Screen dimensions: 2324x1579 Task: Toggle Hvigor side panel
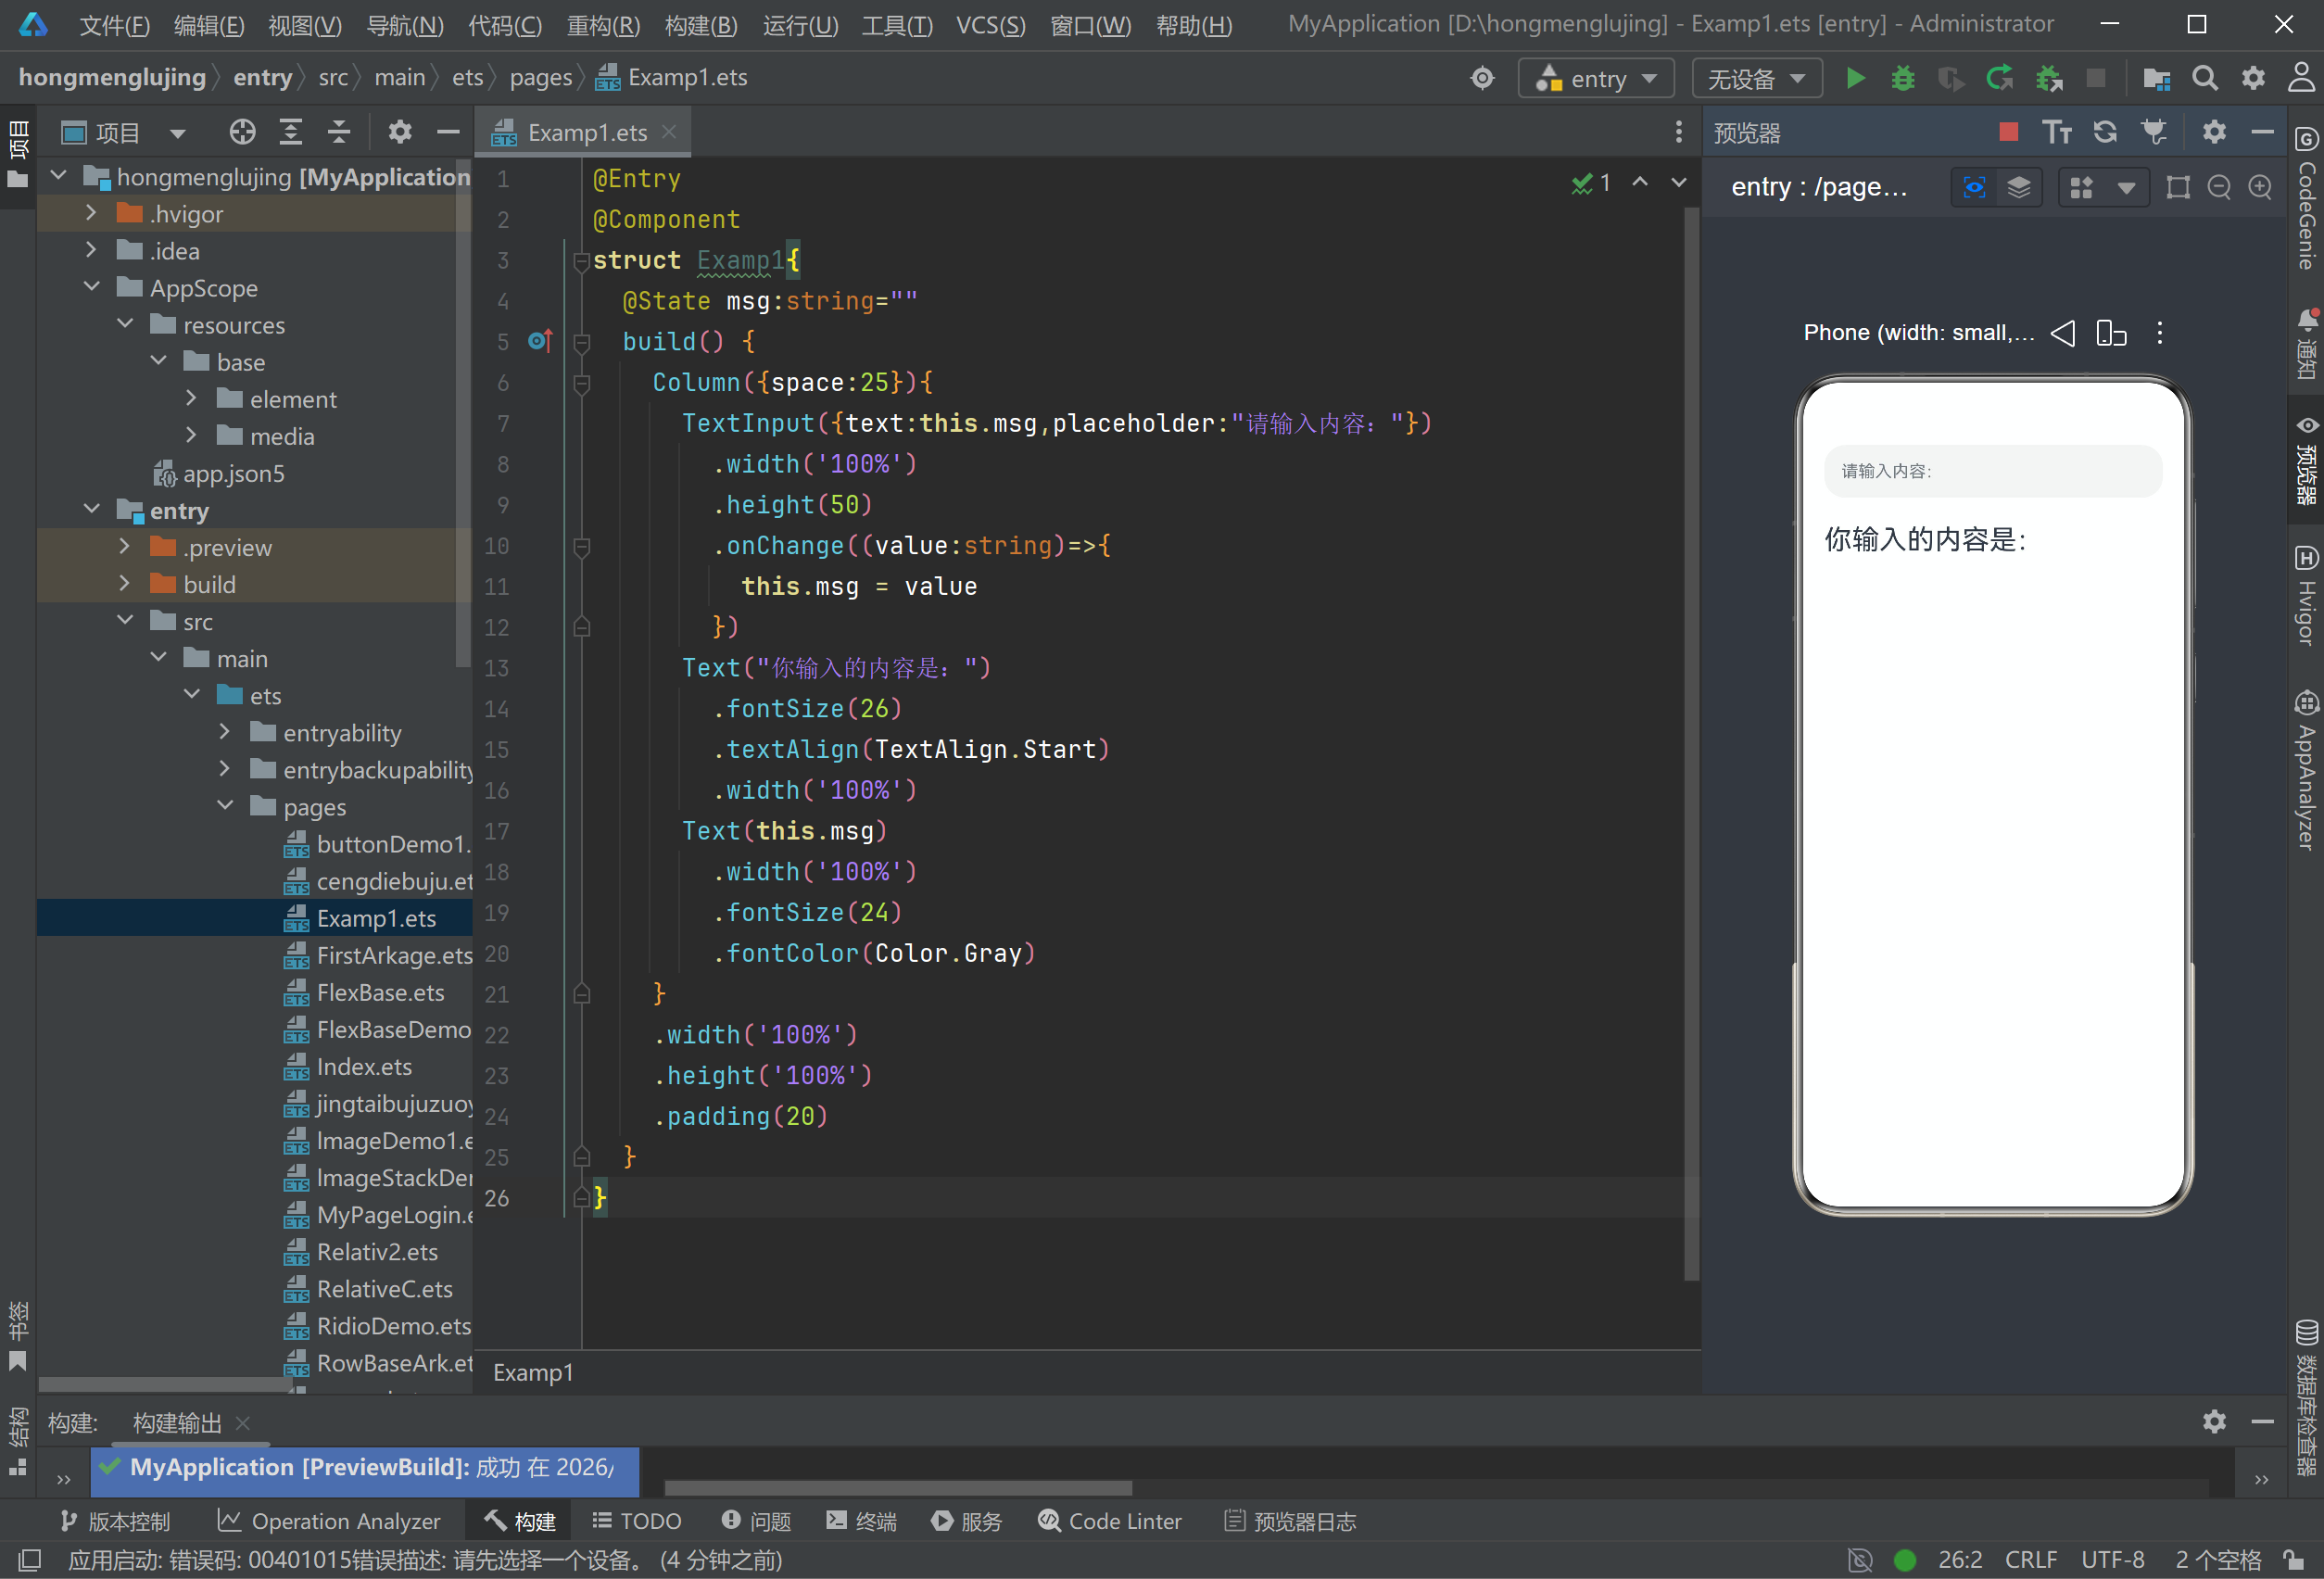tap(2306, 596)
